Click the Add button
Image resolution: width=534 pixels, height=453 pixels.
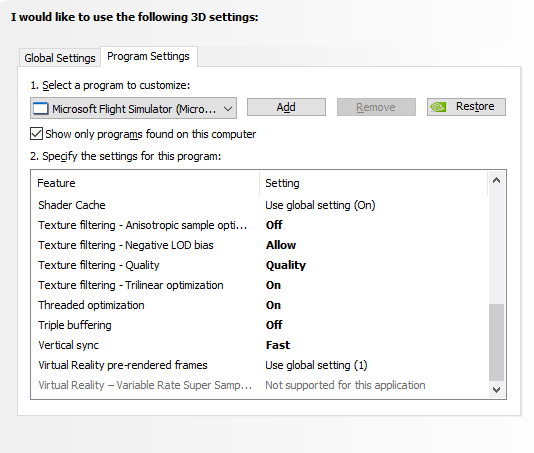(x=286, y=107)
